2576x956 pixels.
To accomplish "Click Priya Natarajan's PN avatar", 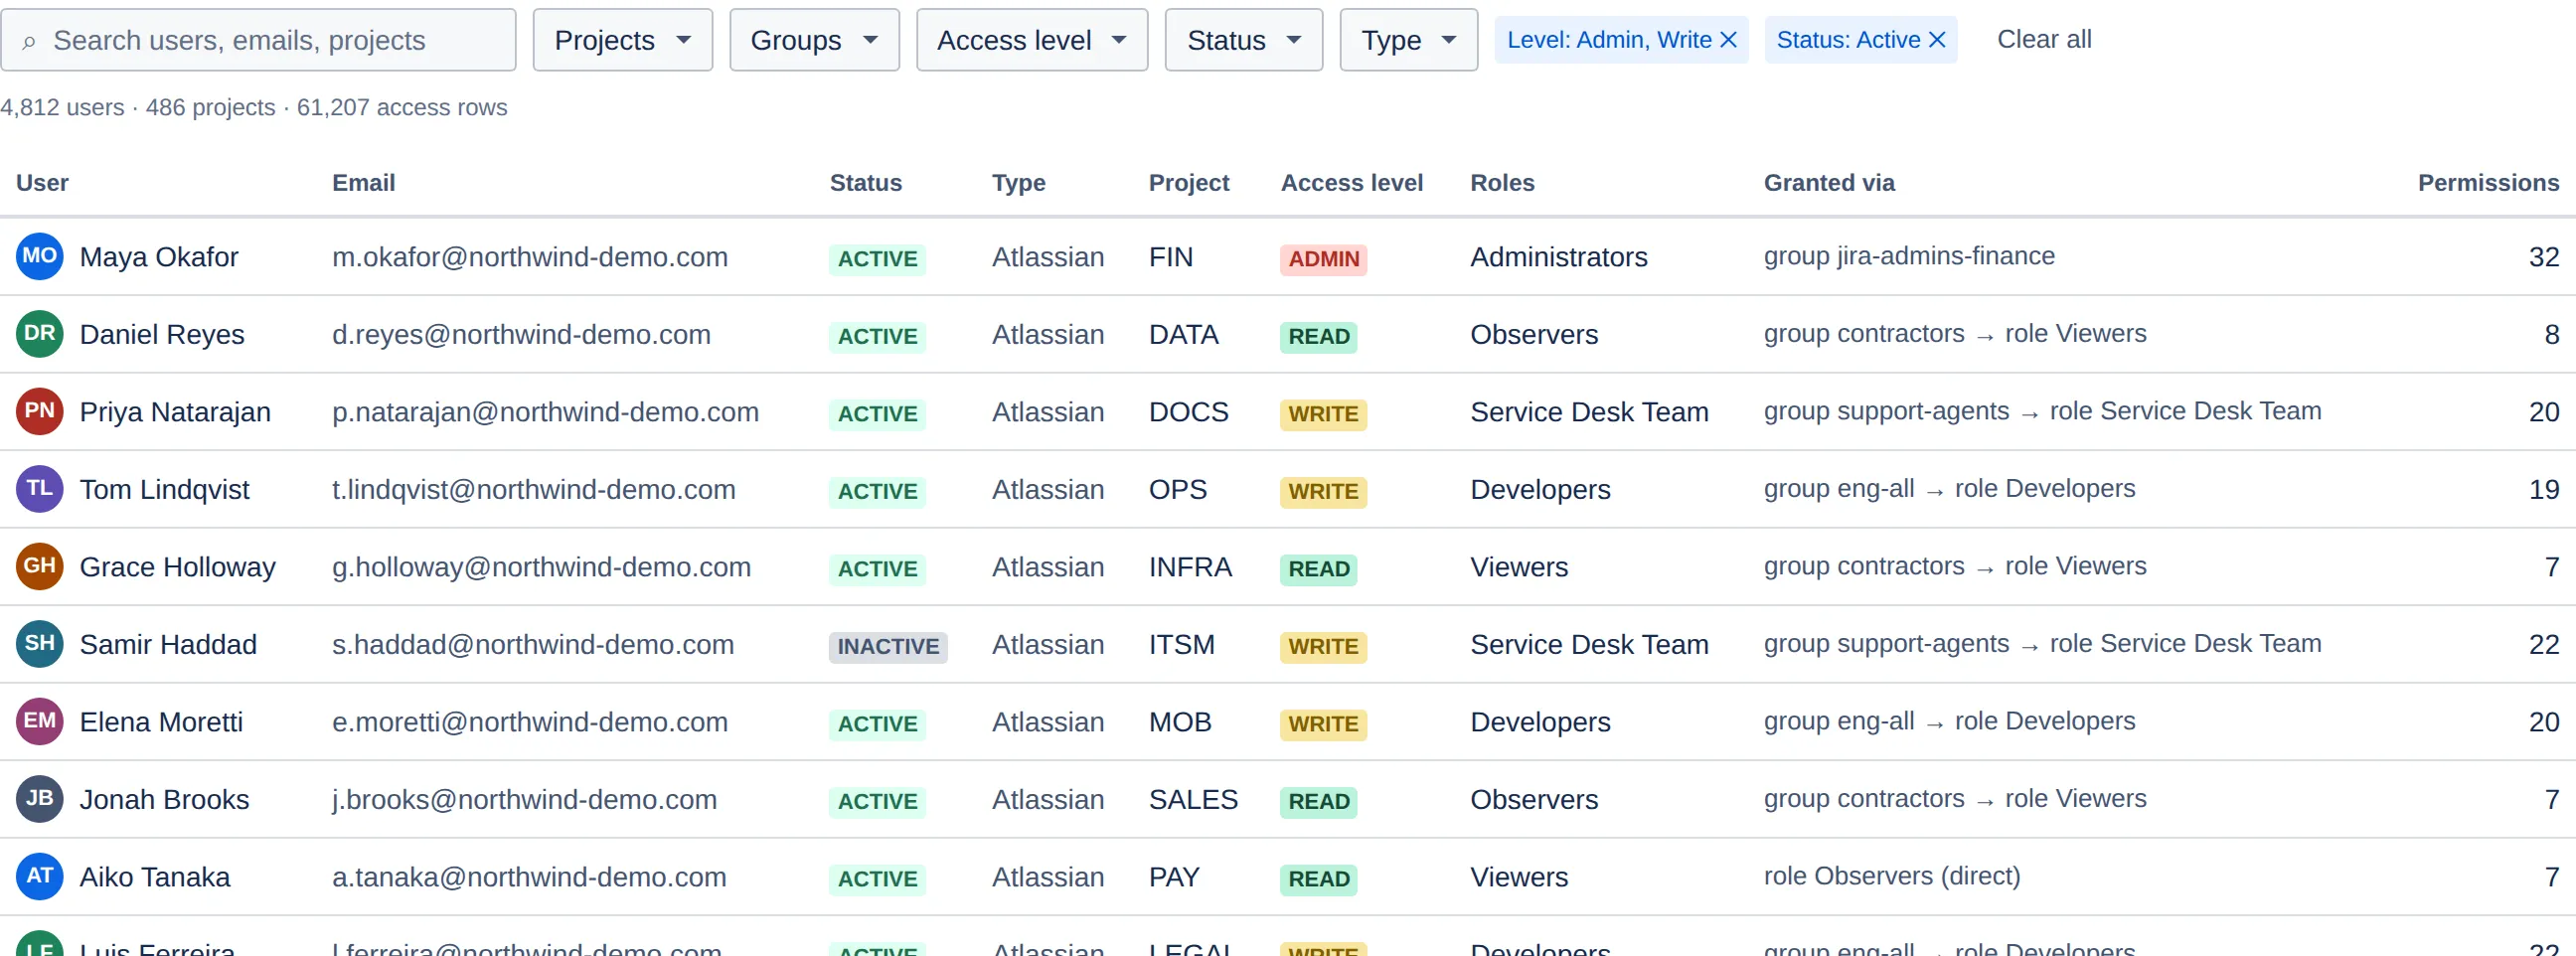I will (40, 411).
